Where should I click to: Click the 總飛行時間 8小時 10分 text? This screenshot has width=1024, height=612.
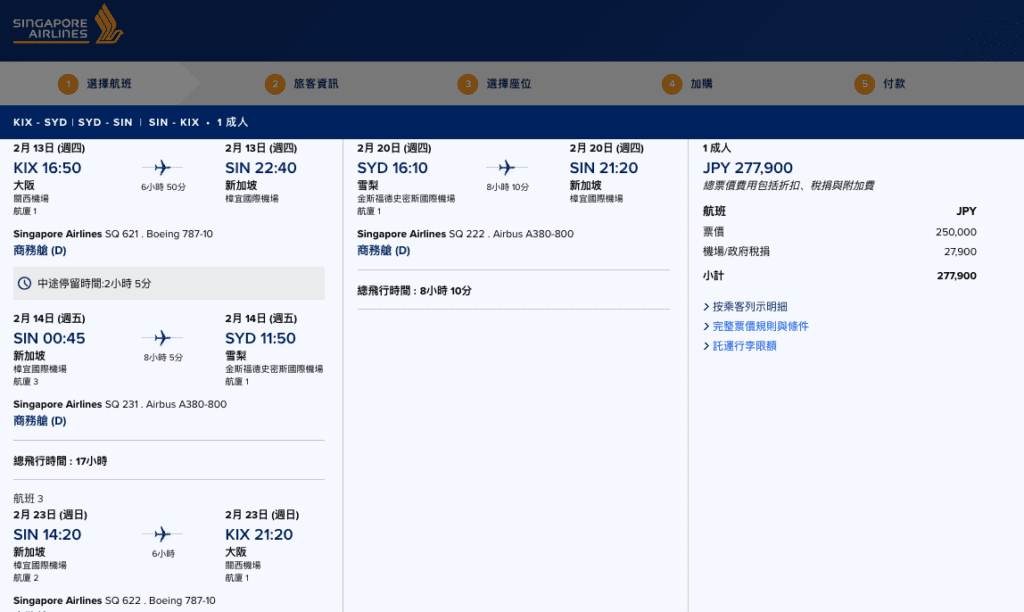click(x=414, y=291)
